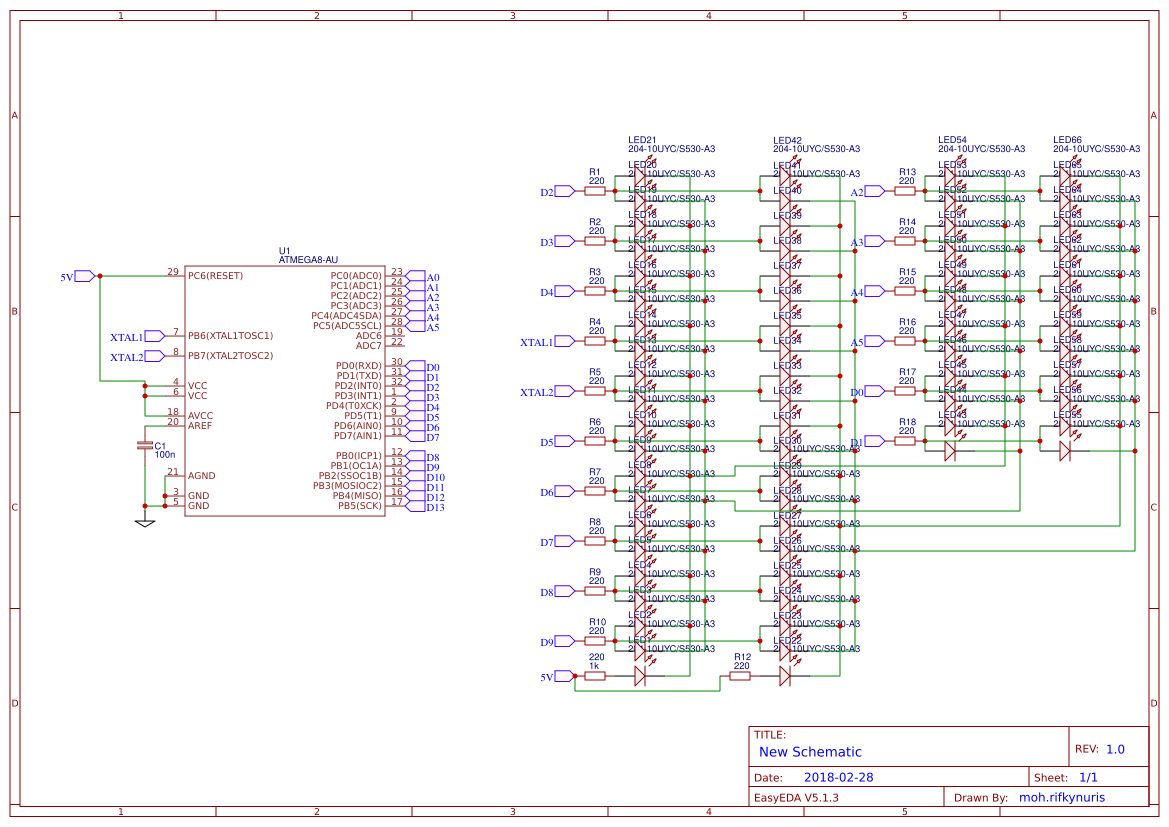Select resistor R1 in the schematic
This screenshot has height=827, width=1169.
point(597,190)
